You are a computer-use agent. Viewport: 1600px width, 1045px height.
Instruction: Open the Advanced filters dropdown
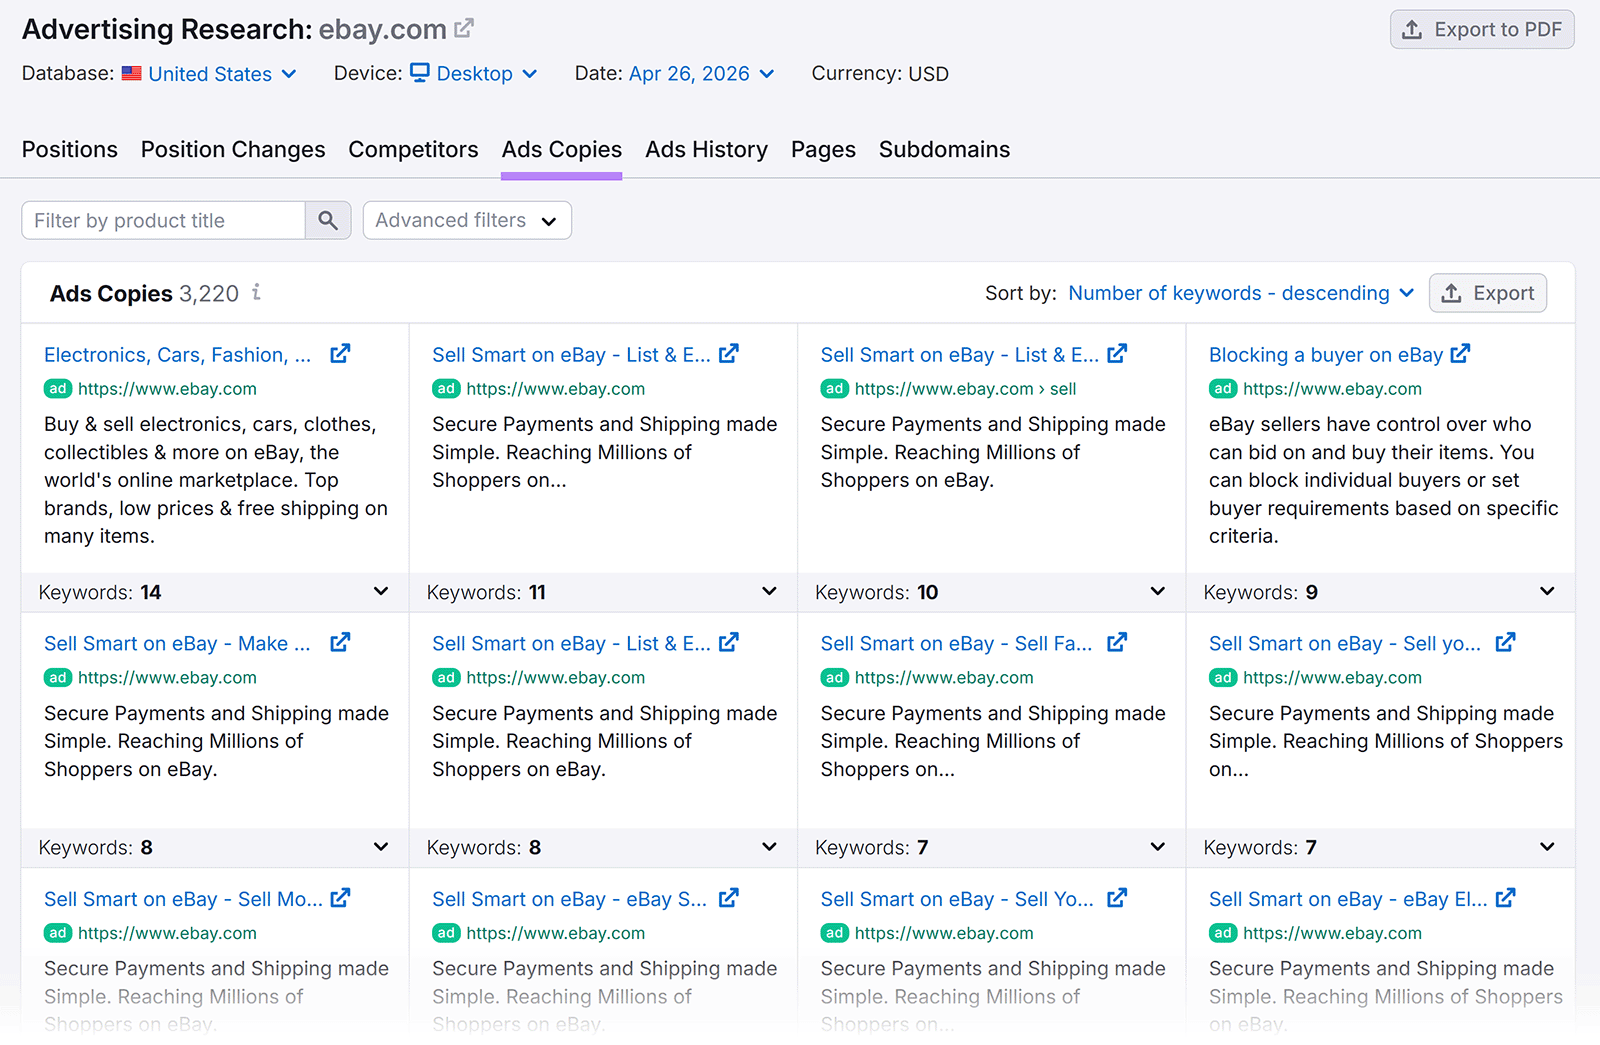(x=467, y=220)
